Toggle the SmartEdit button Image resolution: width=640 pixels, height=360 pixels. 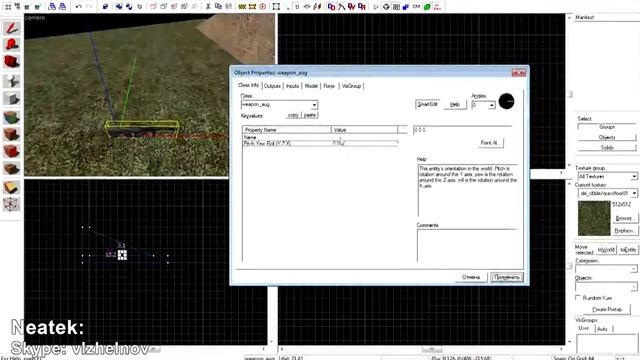click(x=427, y=104)
